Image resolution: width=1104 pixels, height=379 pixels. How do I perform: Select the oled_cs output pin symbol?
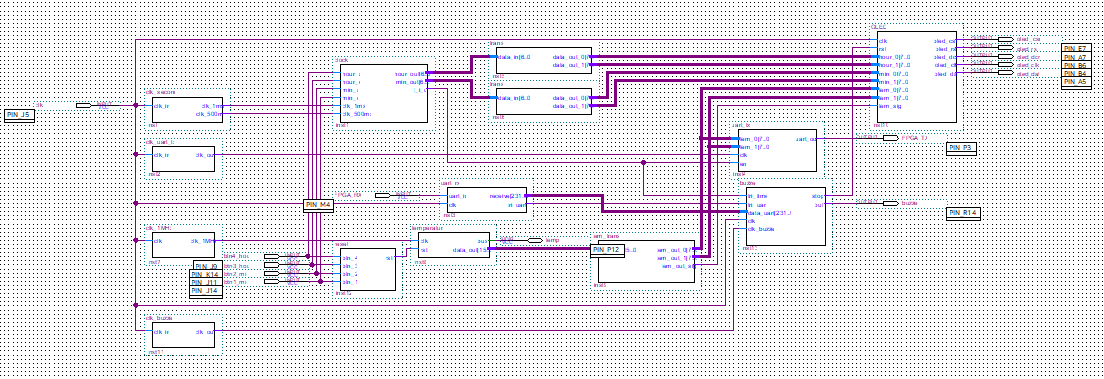click(x=1005, y=39)
